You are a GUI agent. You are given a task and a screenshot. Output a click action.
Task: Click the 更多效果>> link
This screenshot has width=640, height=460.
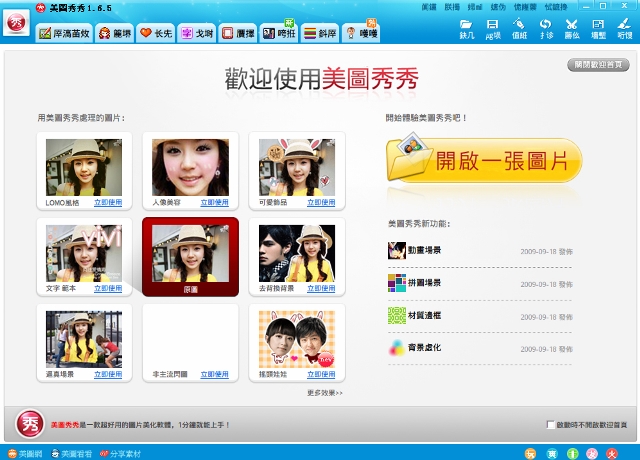pyautogui.click(x=325, y=393)
